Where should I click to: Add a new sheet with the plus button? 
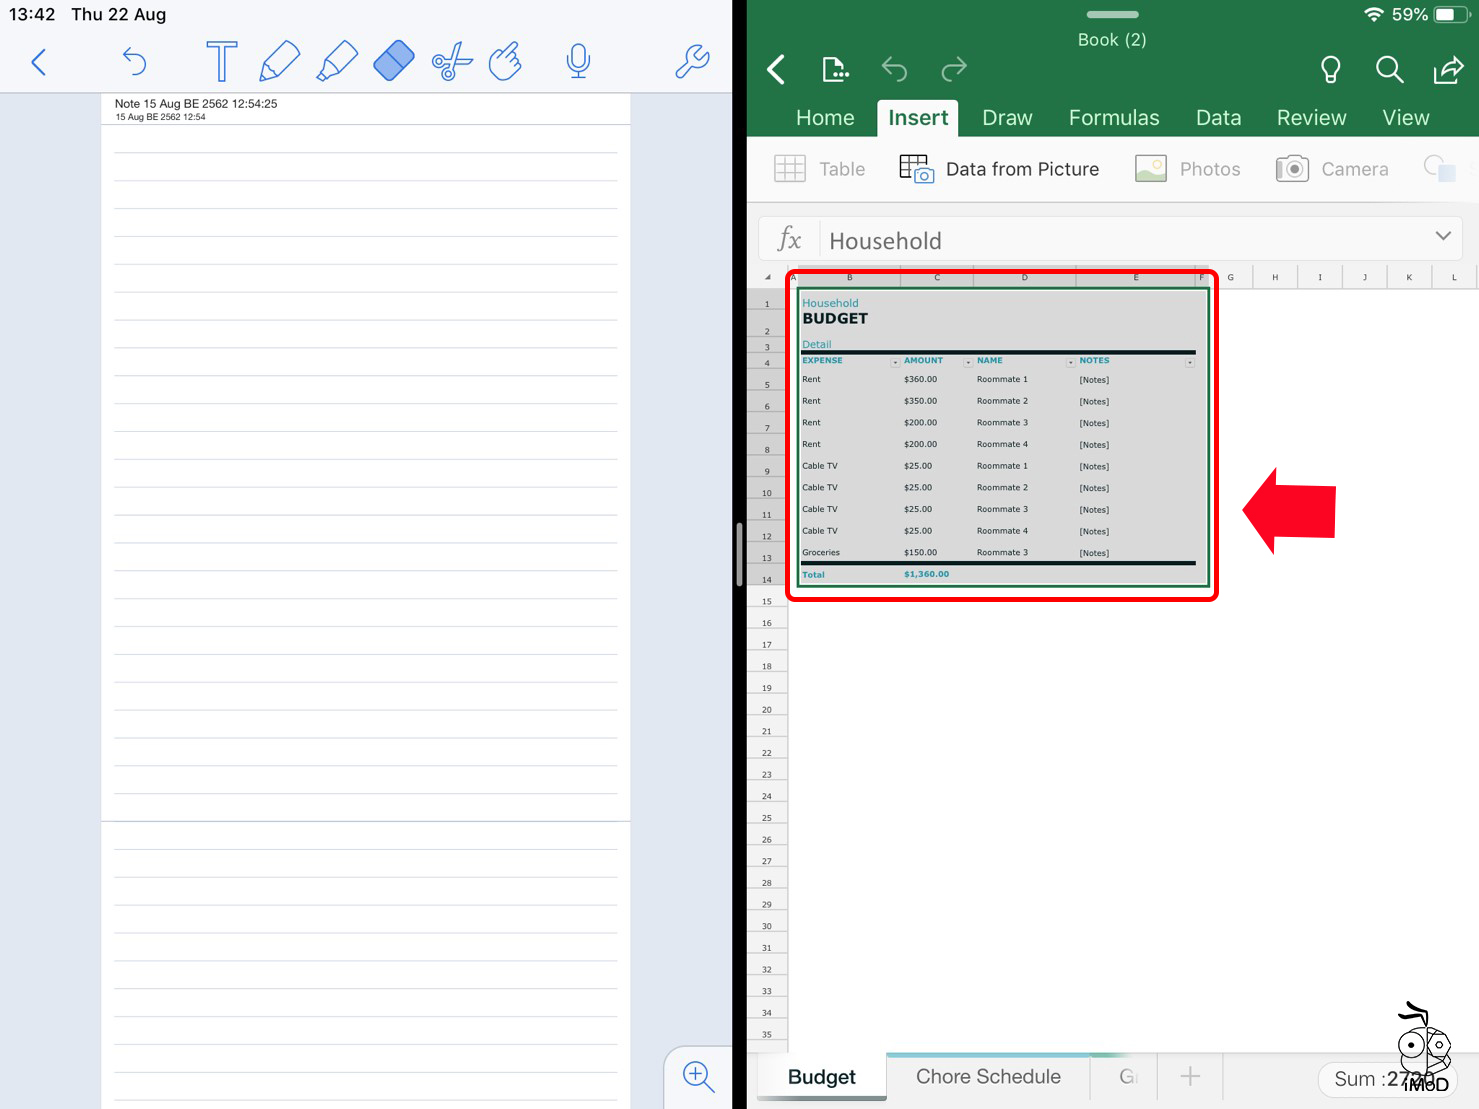point(1189,1076)
